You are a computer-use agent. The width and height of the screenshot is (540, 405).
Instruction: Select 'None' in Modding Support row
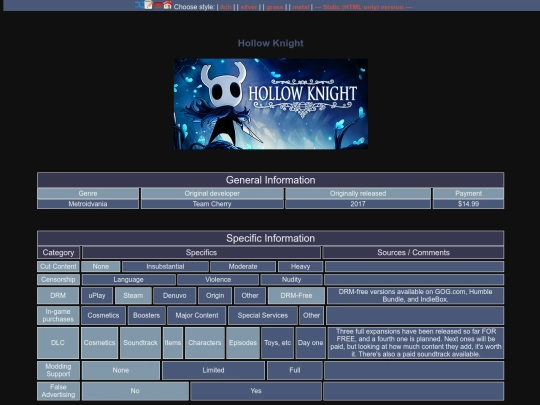(x=121, y=370)
